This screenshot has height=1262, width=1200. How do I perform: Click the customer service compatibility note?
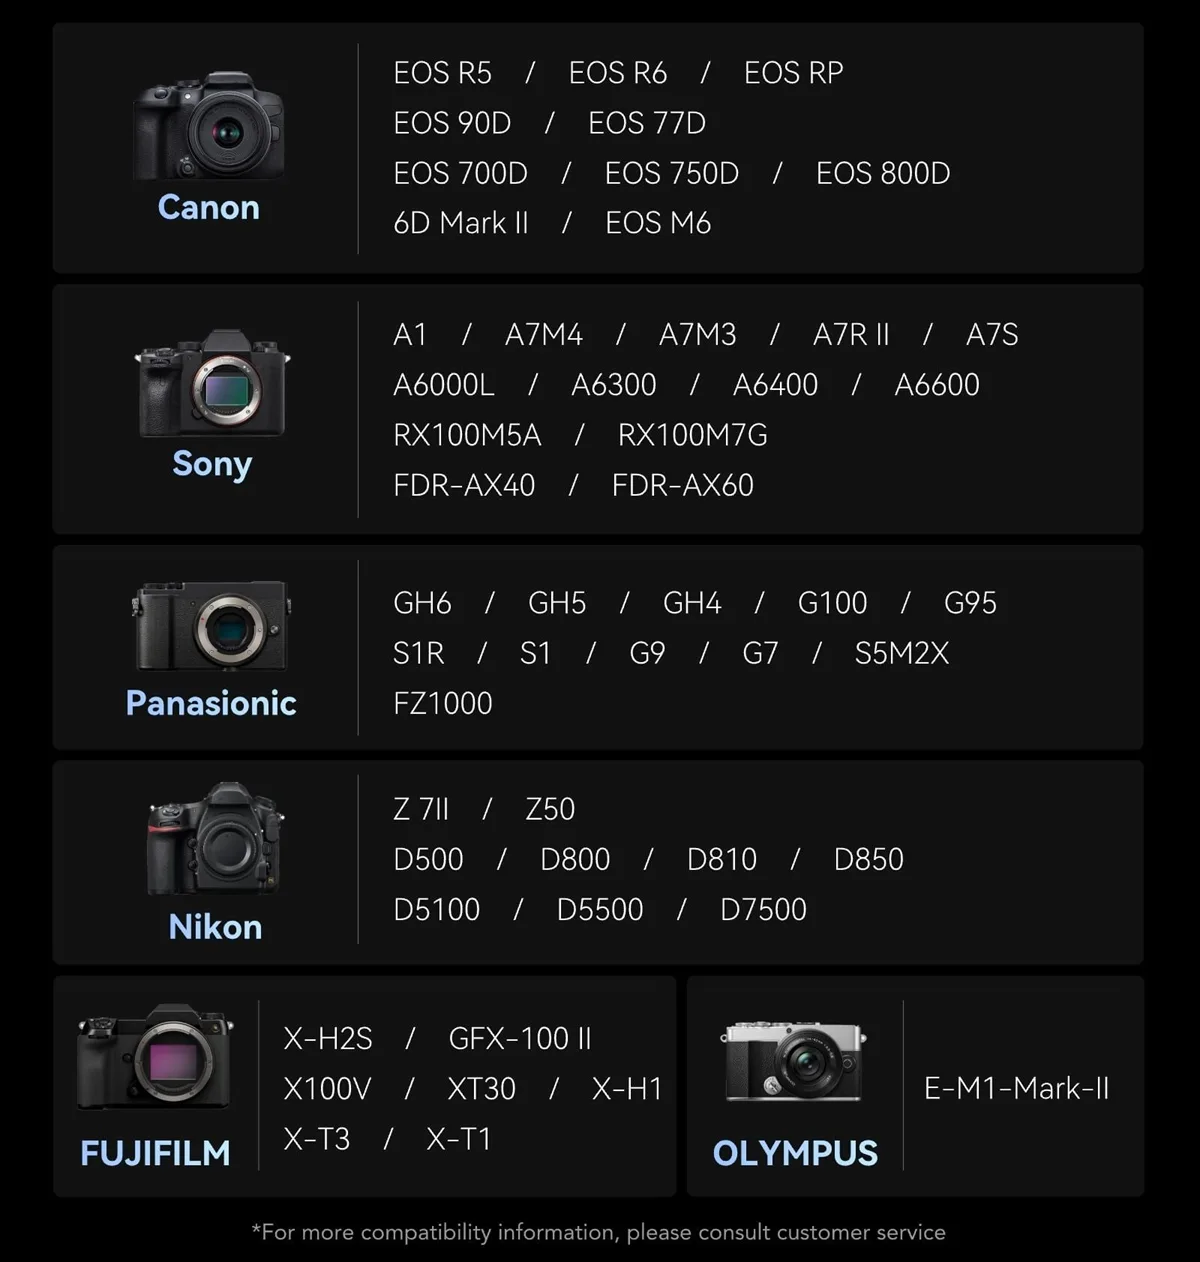(x=598, y=1232)
